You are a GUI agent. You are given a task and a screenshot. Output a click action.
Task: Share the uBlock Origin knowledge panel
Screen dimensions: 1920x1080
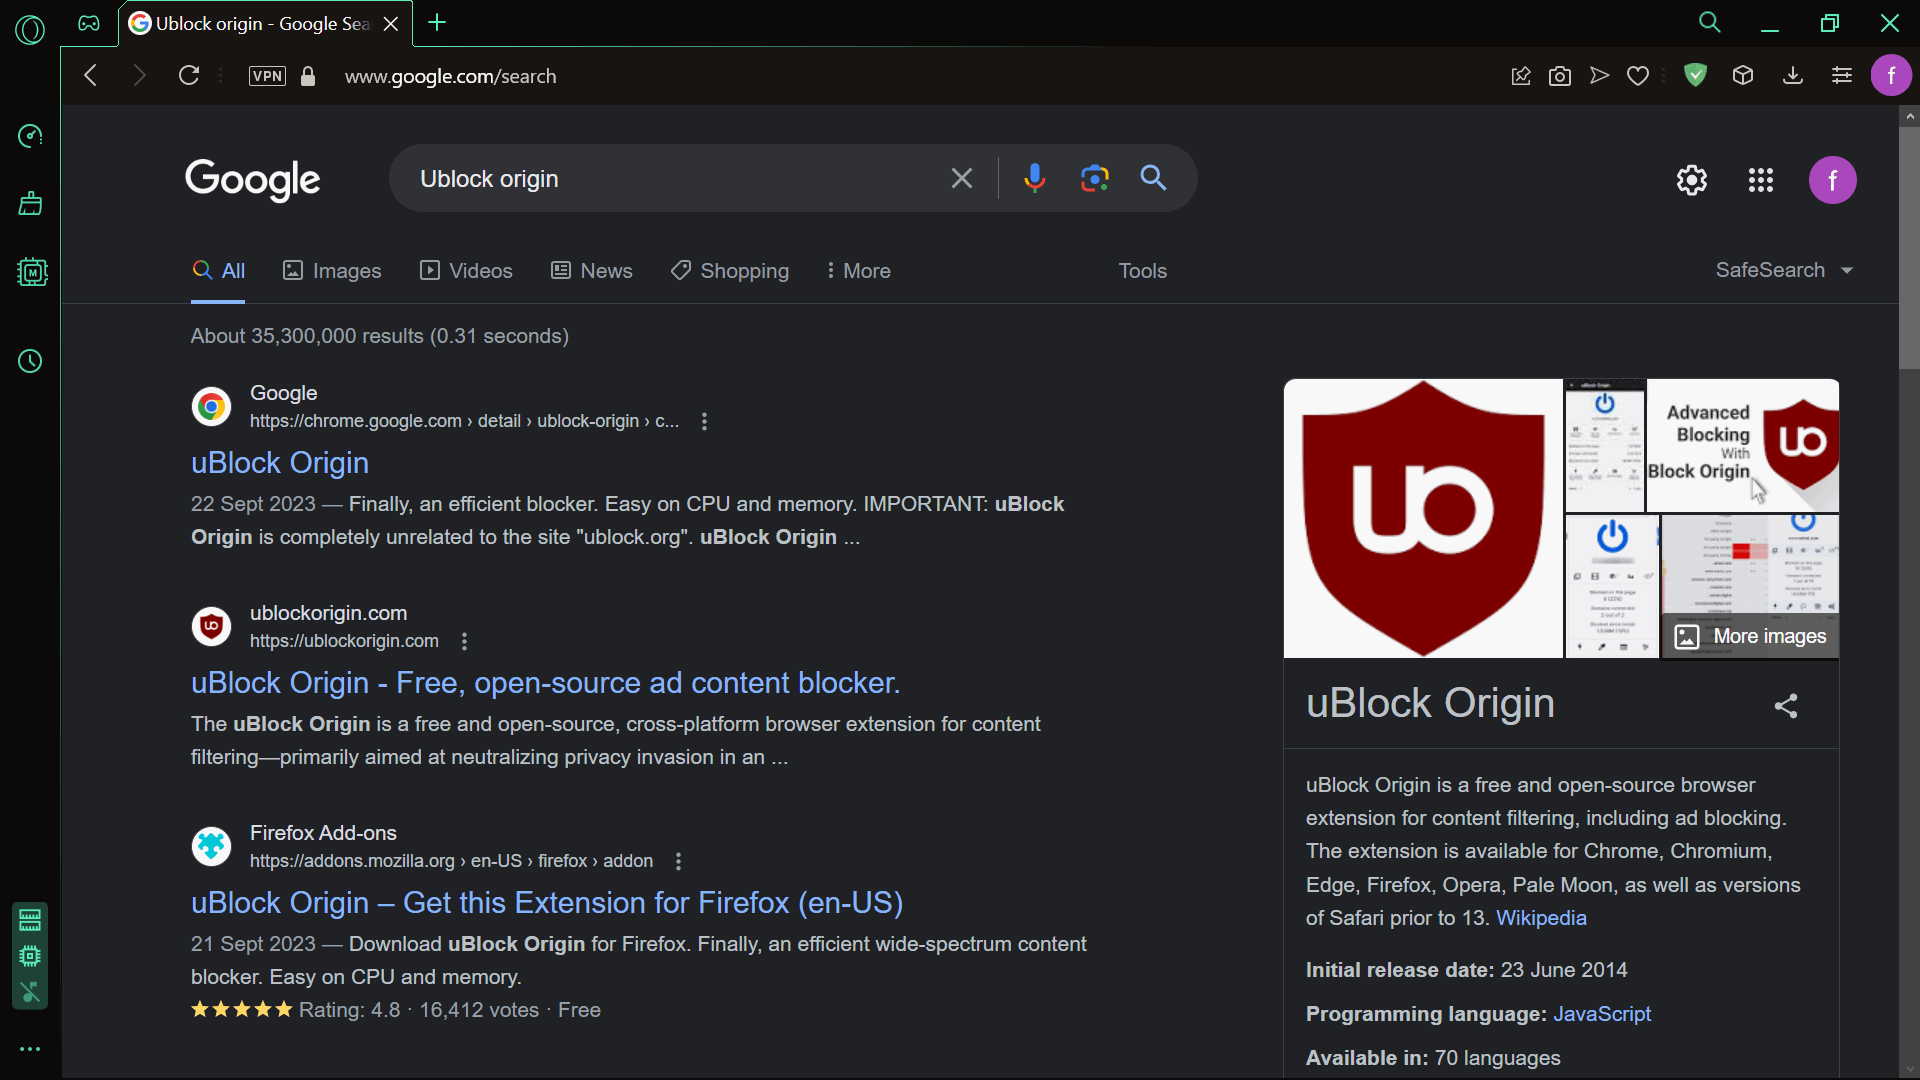click(1786, 706)
